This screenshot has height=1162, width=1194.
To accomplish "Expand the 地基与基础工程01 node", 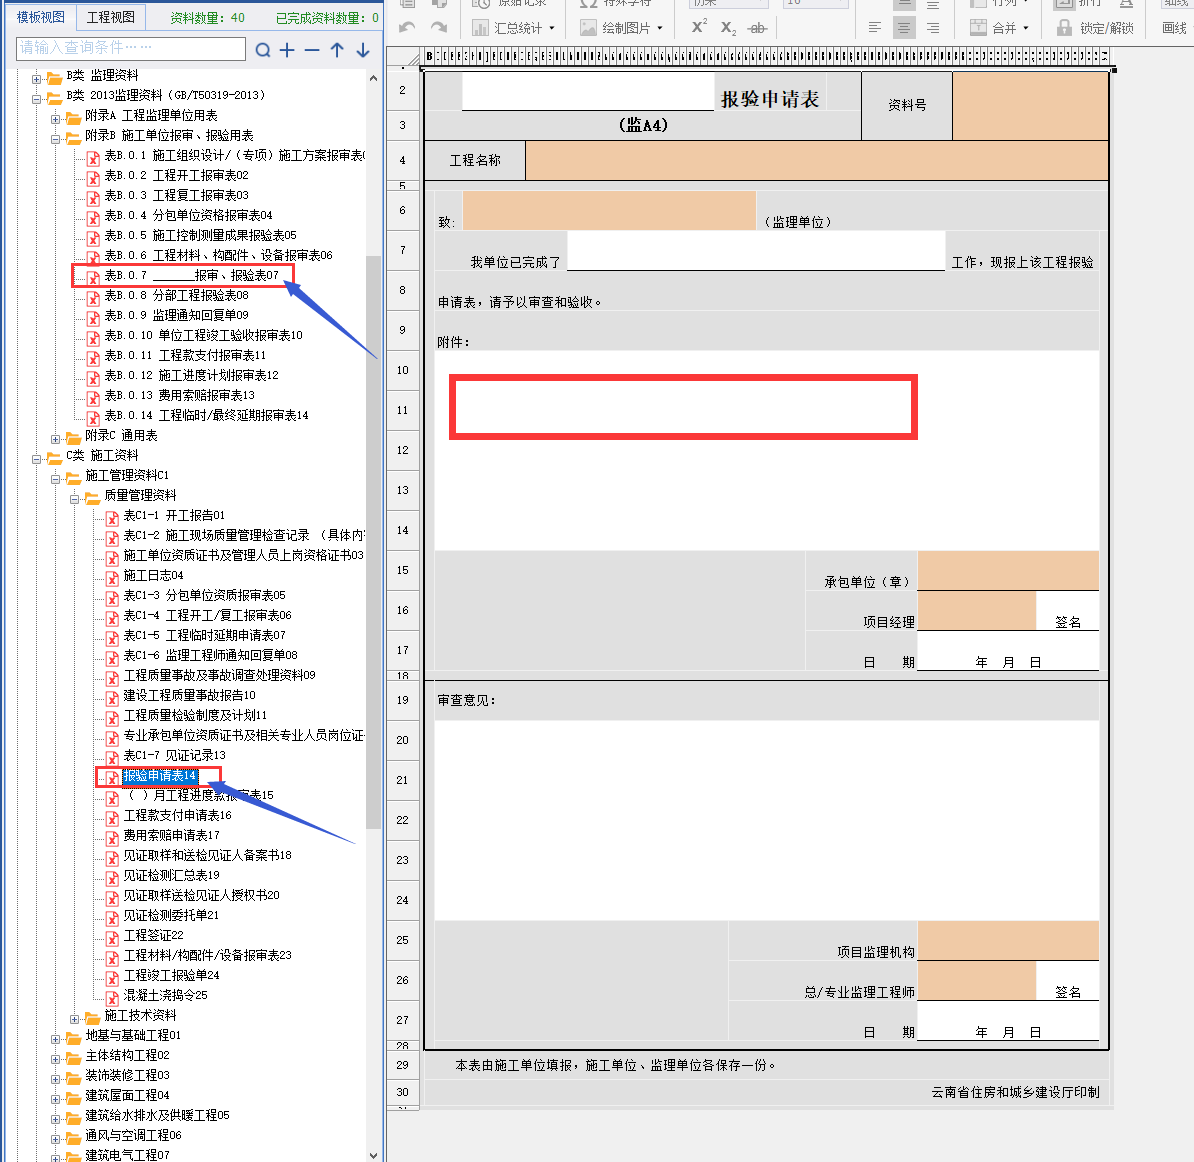I will 55,1039.
